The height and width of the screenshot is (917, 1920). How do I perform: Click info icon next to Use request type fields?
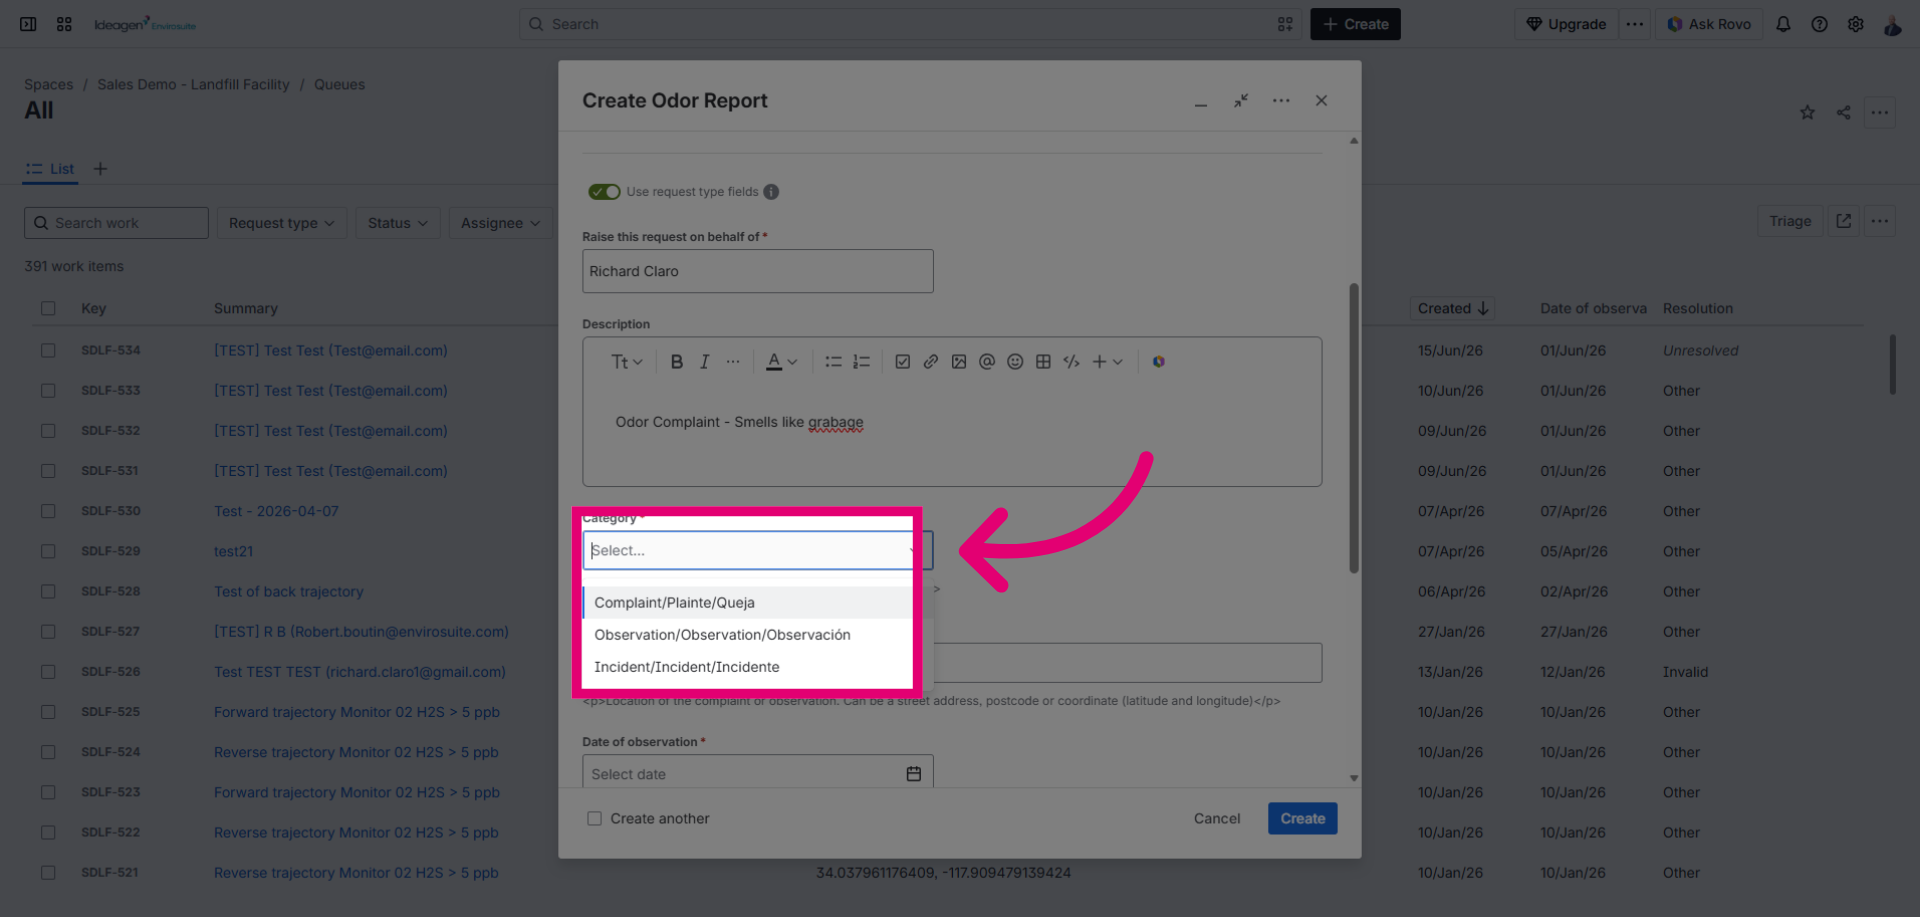pos(771,192)
